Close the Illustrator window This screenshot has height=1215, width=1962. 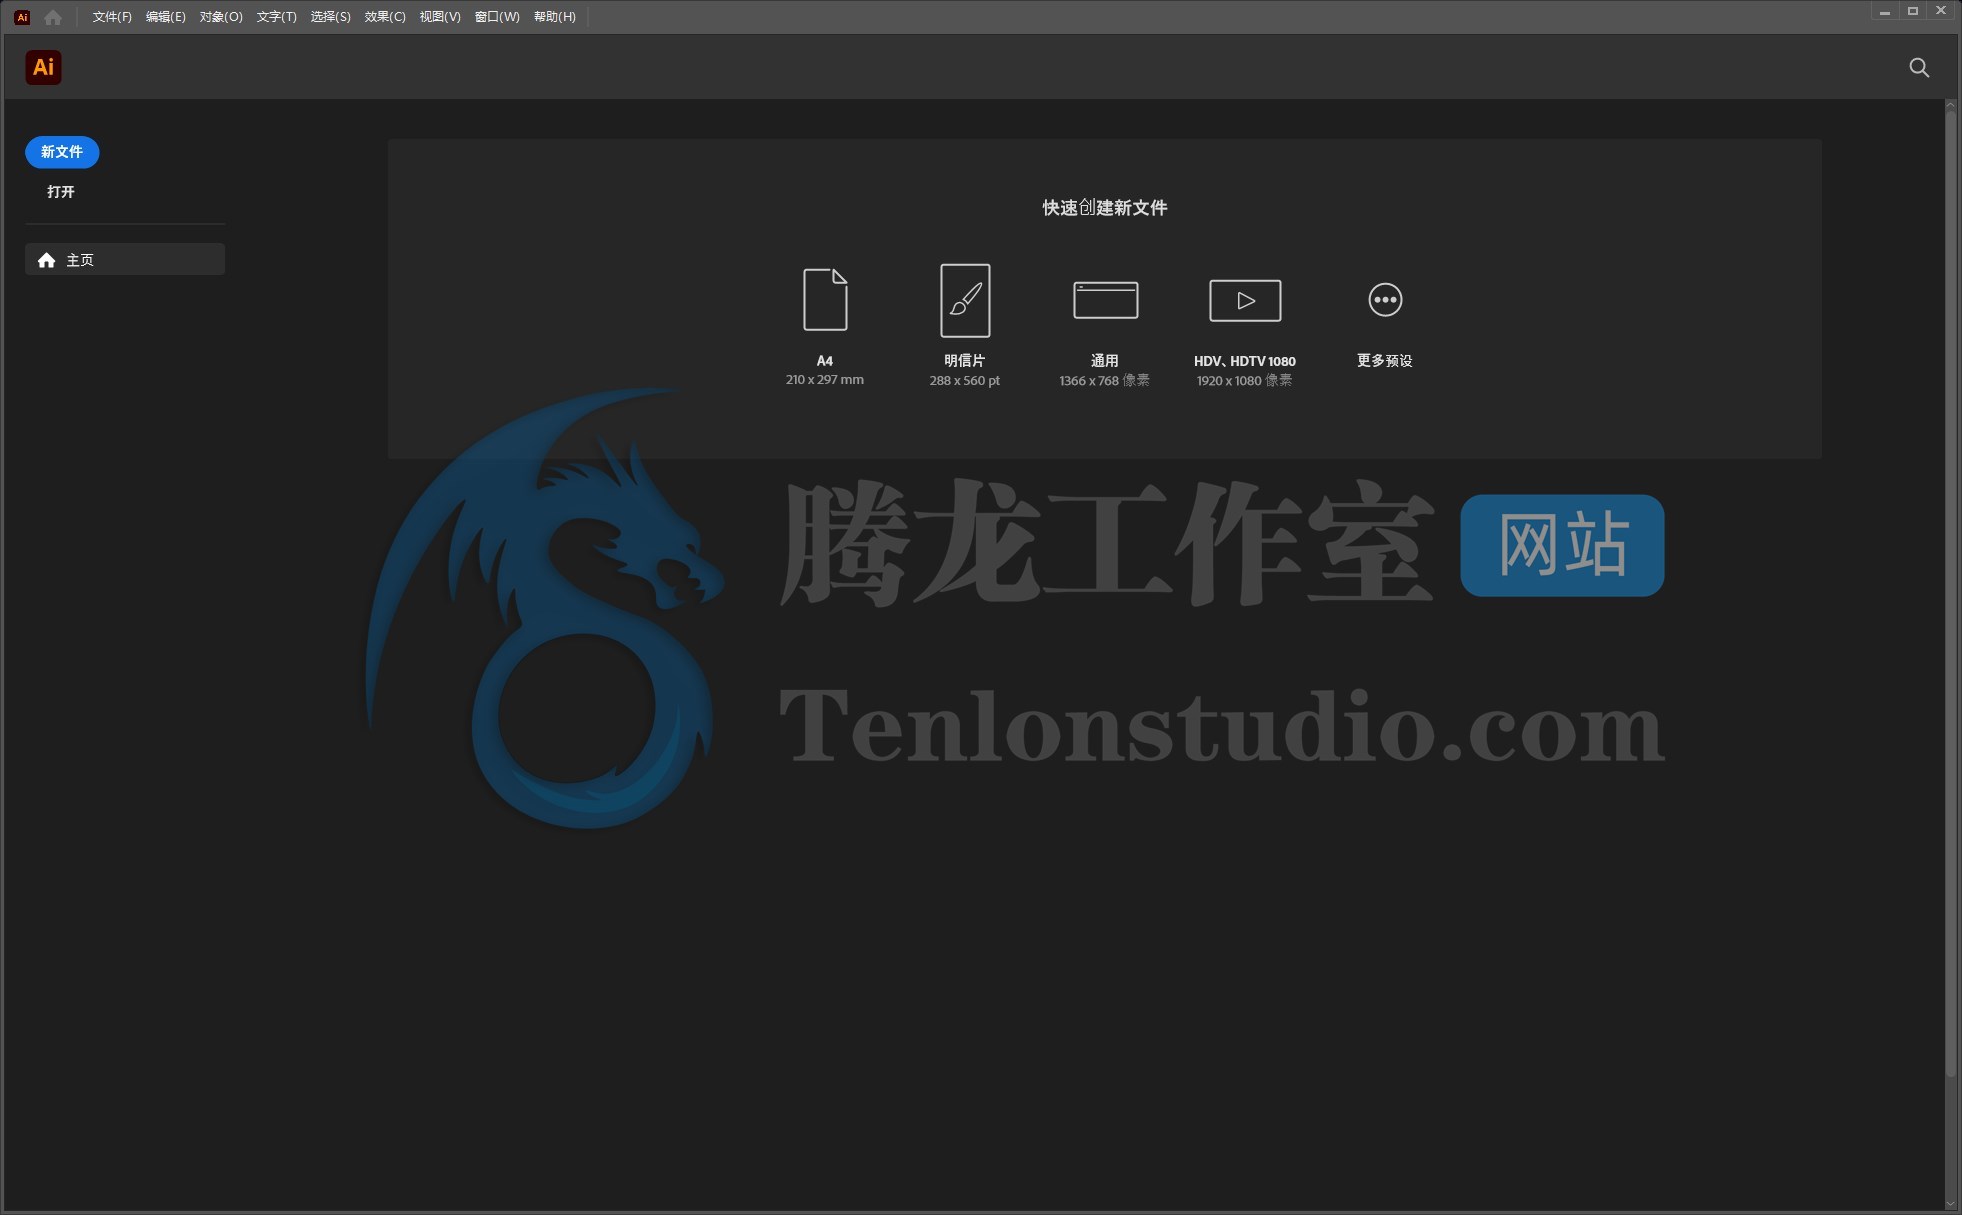point(1941,11)
